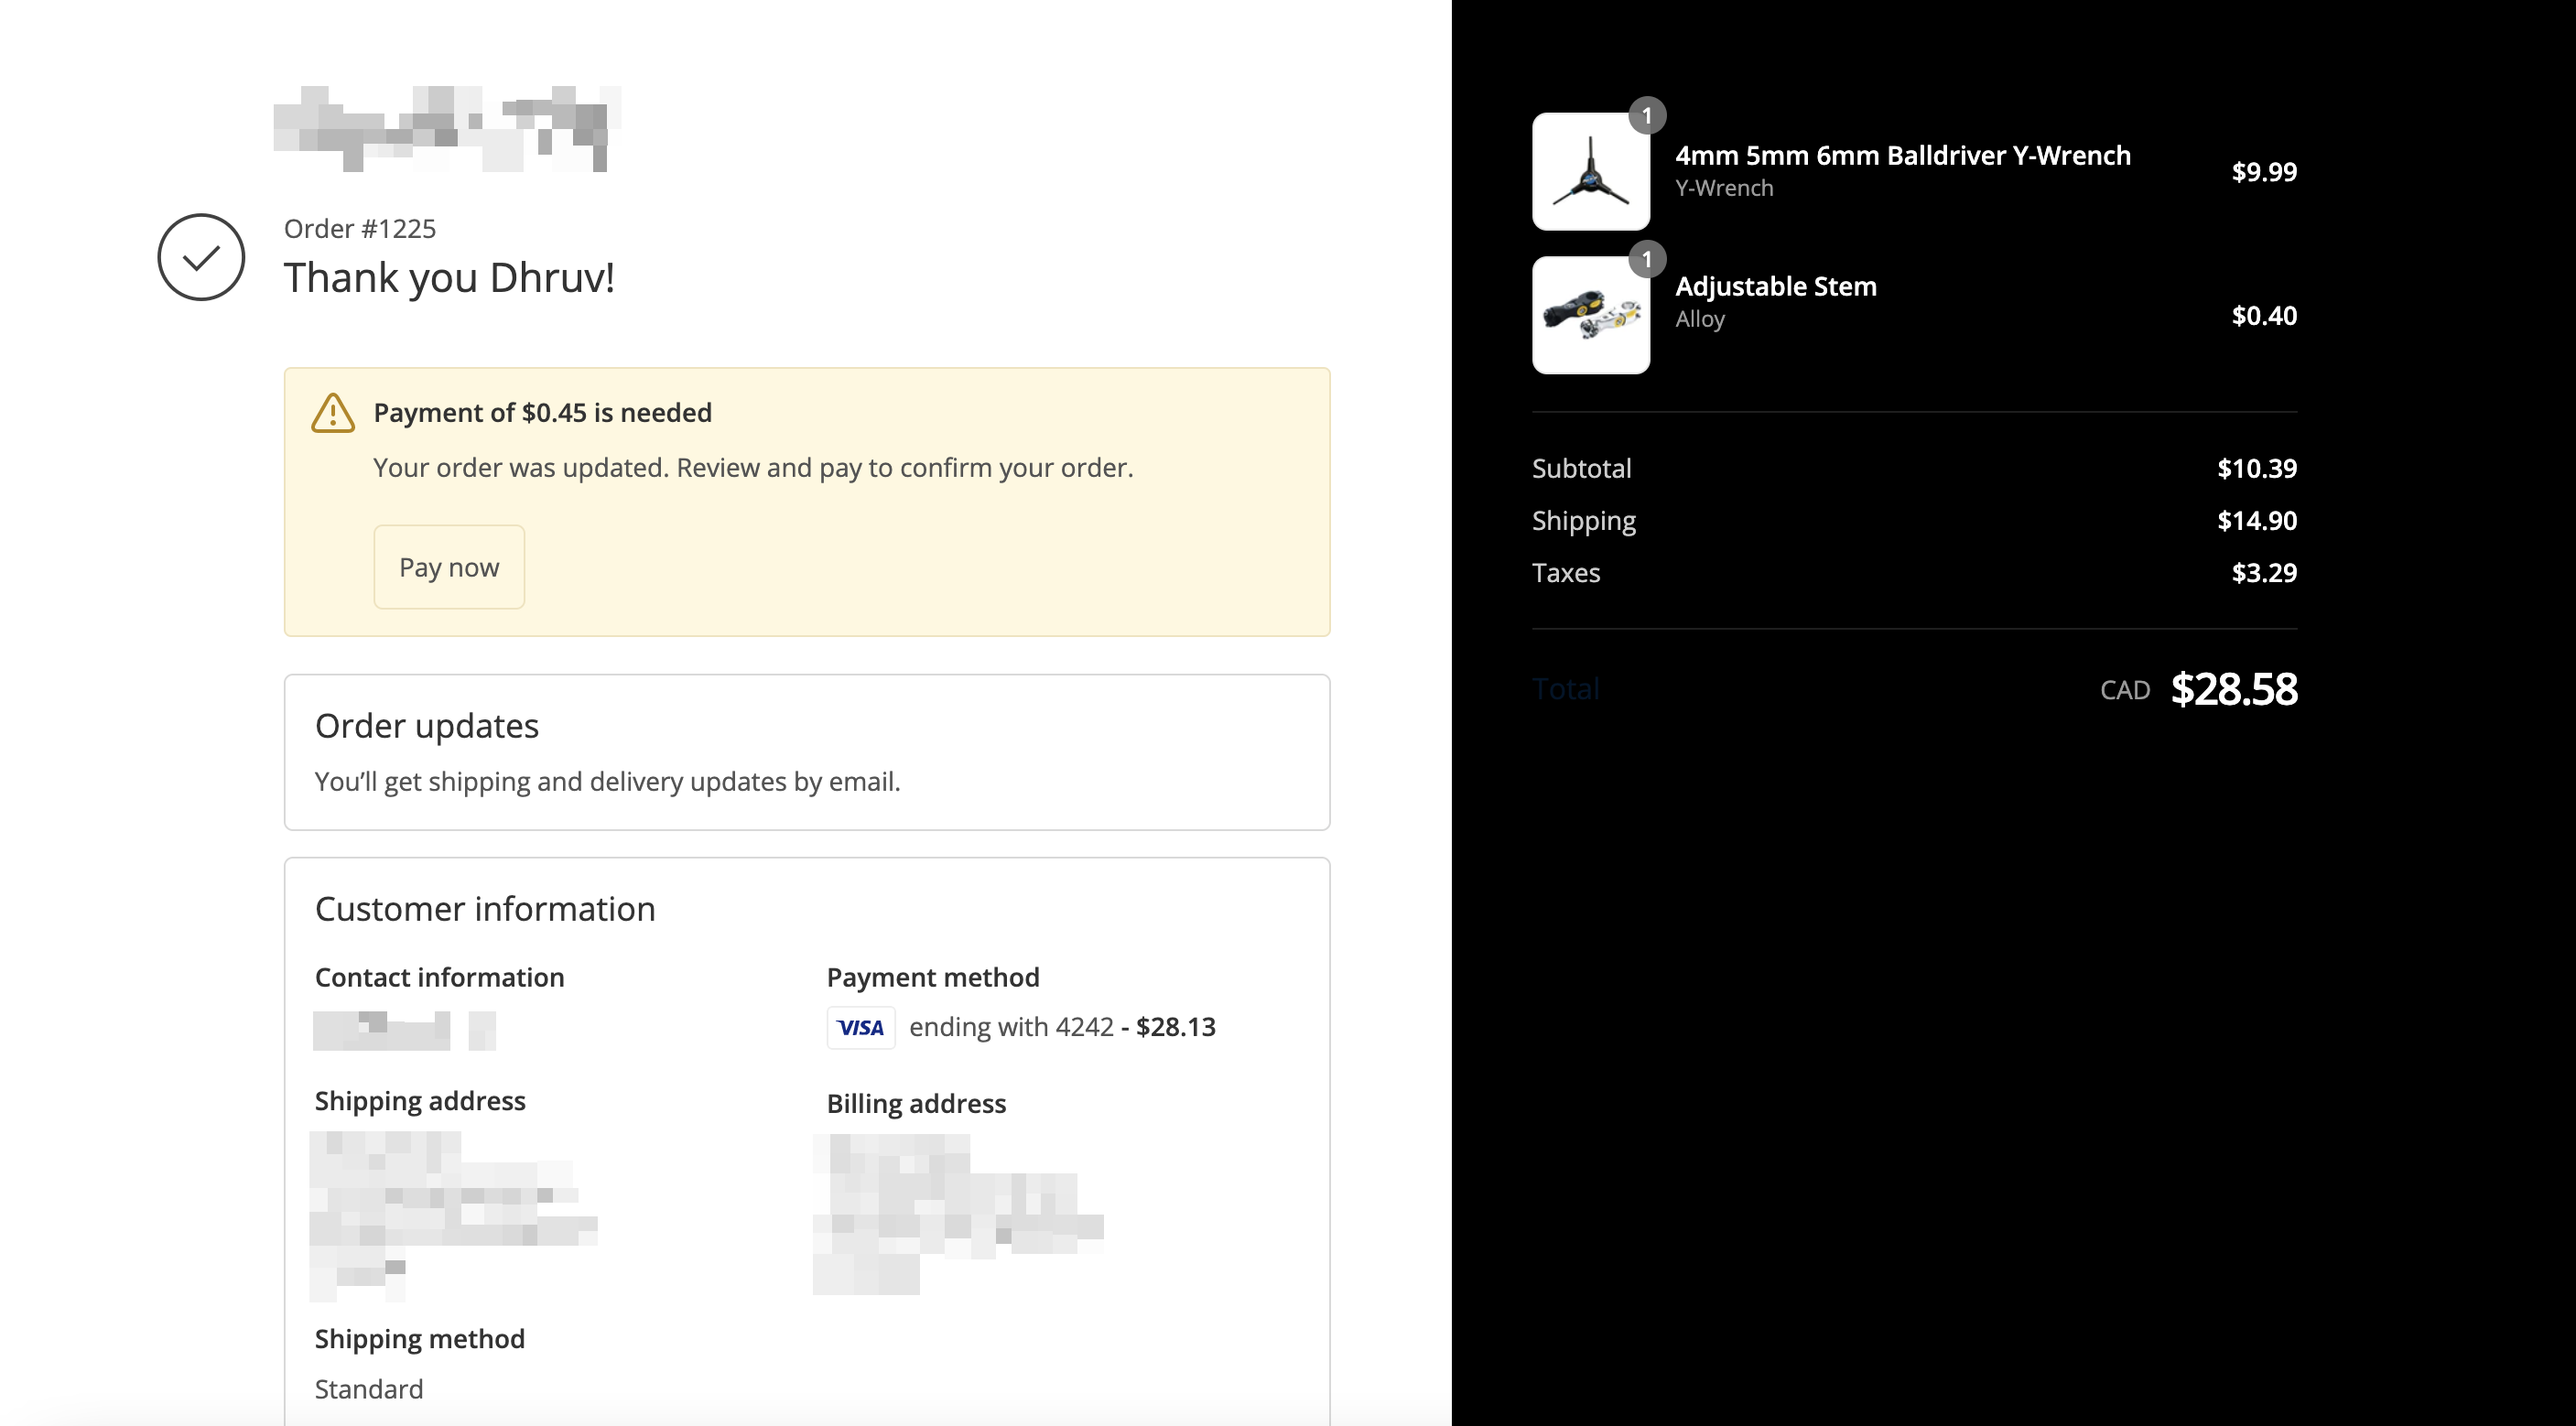Open the Adjustable Stem product thumbnail

tap(1590, 316)
